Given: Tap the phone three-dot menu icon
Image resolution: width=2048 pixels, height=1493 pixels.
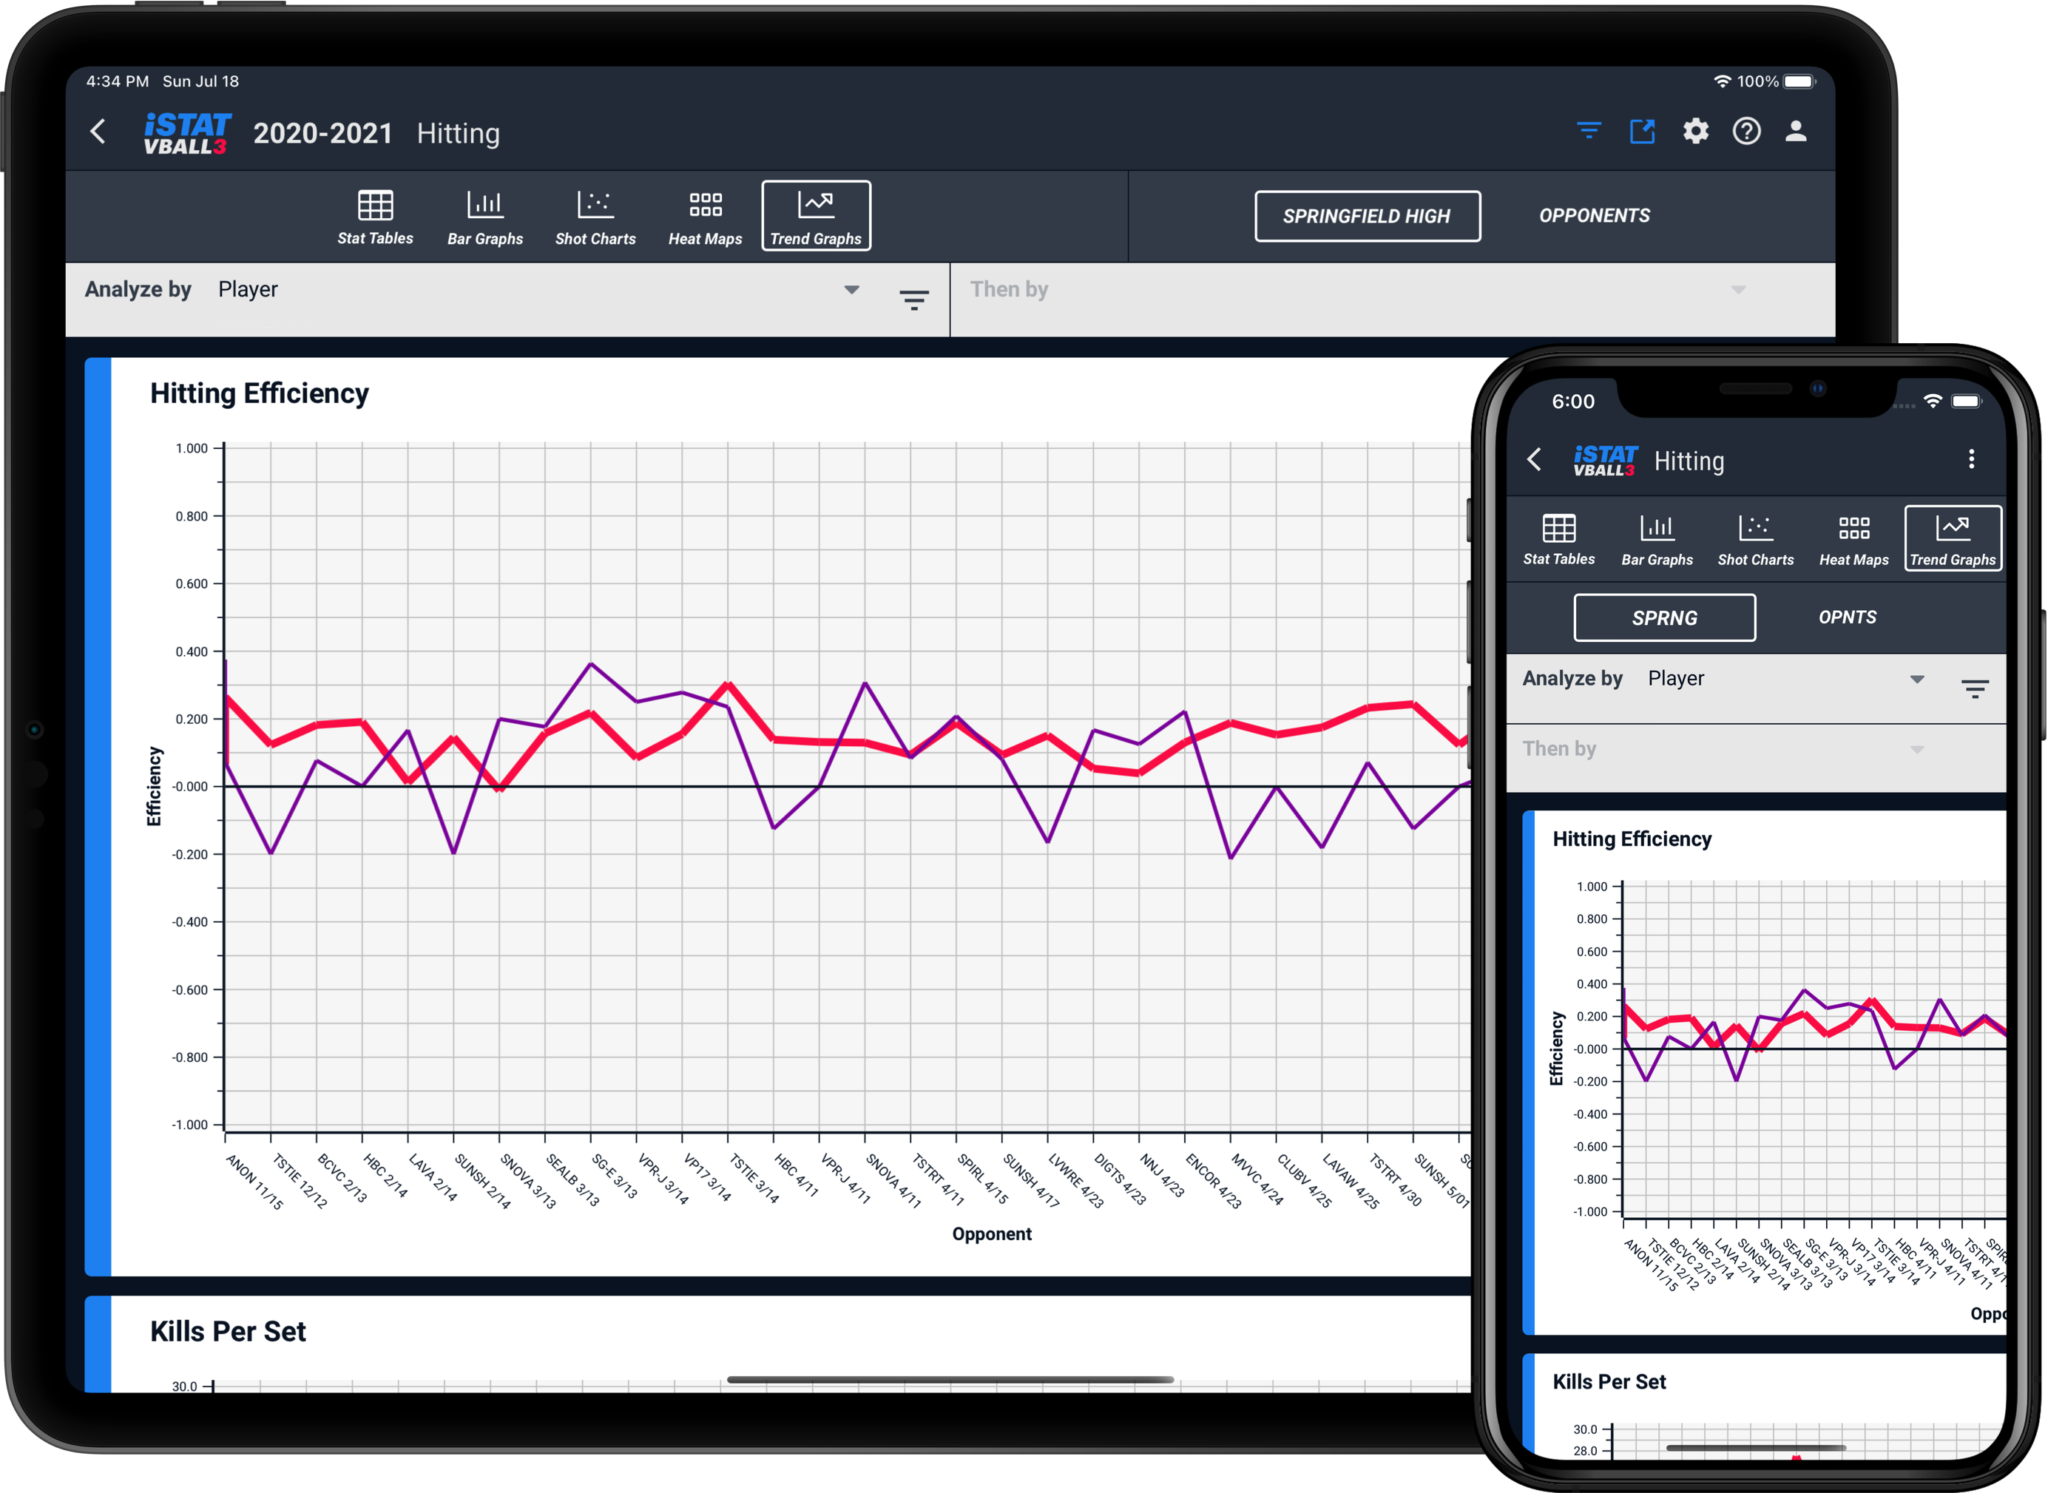Looking at the screenshot, I should pos(1971,459).
